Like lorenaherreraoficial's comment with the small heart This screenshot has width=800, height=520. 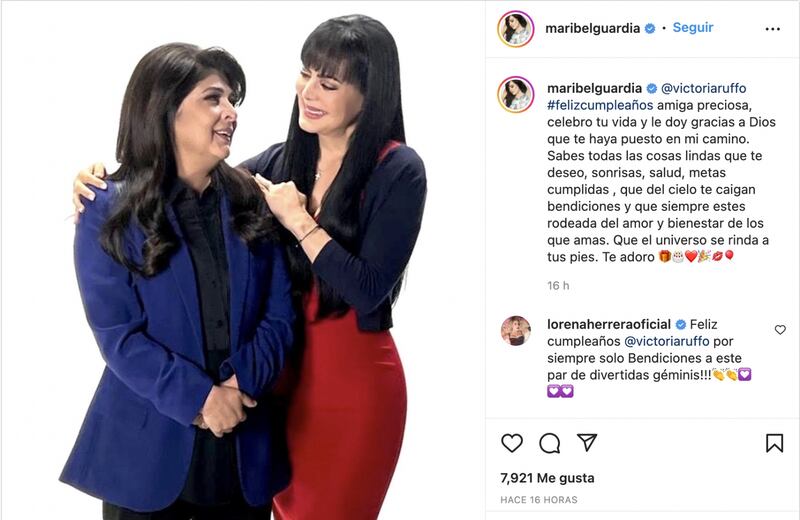(780, 330)
